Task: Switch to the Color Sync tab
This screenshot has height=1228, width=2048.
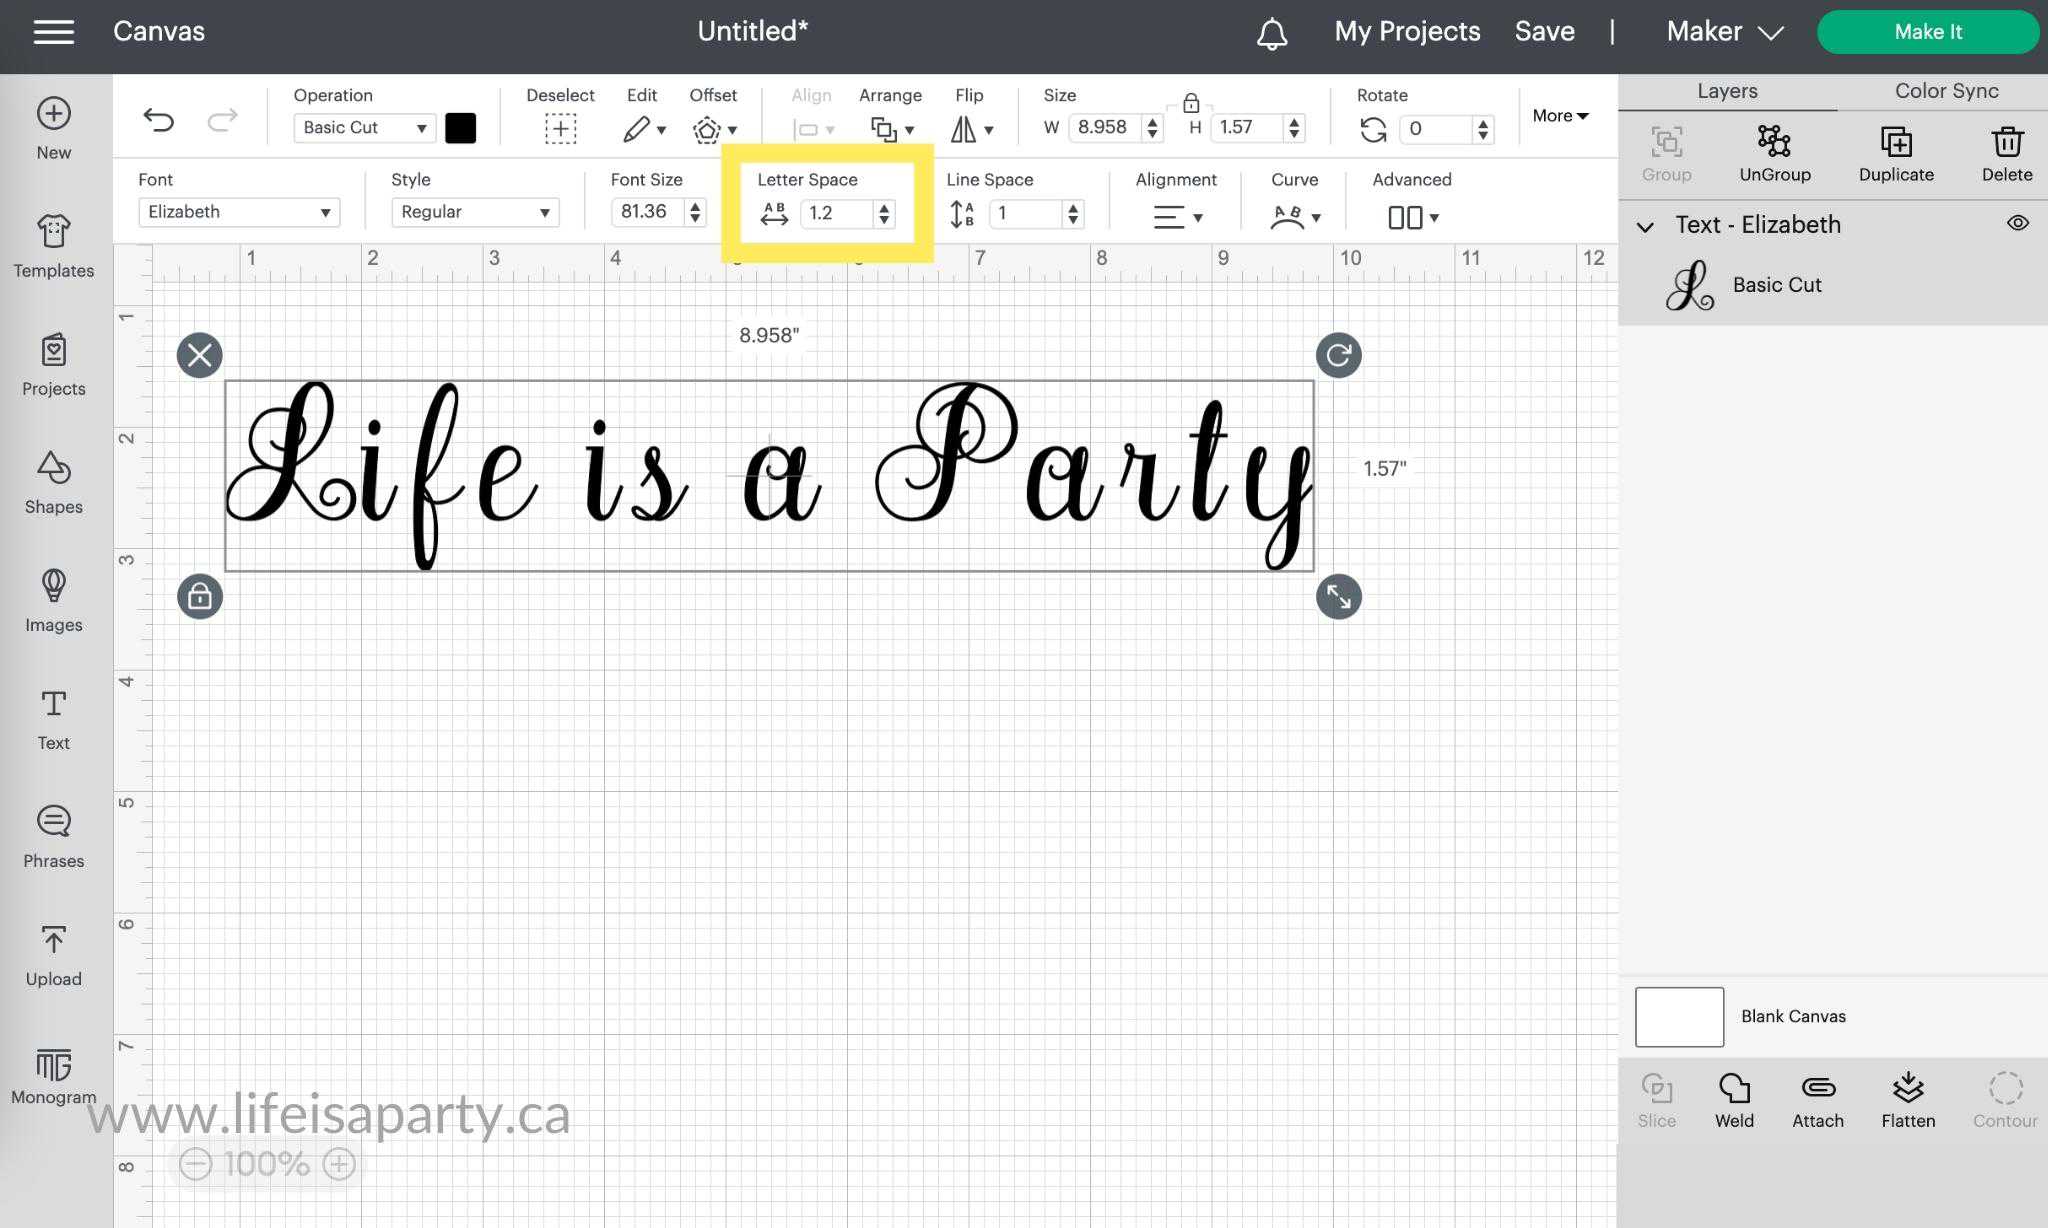Action: [1946, 91]
